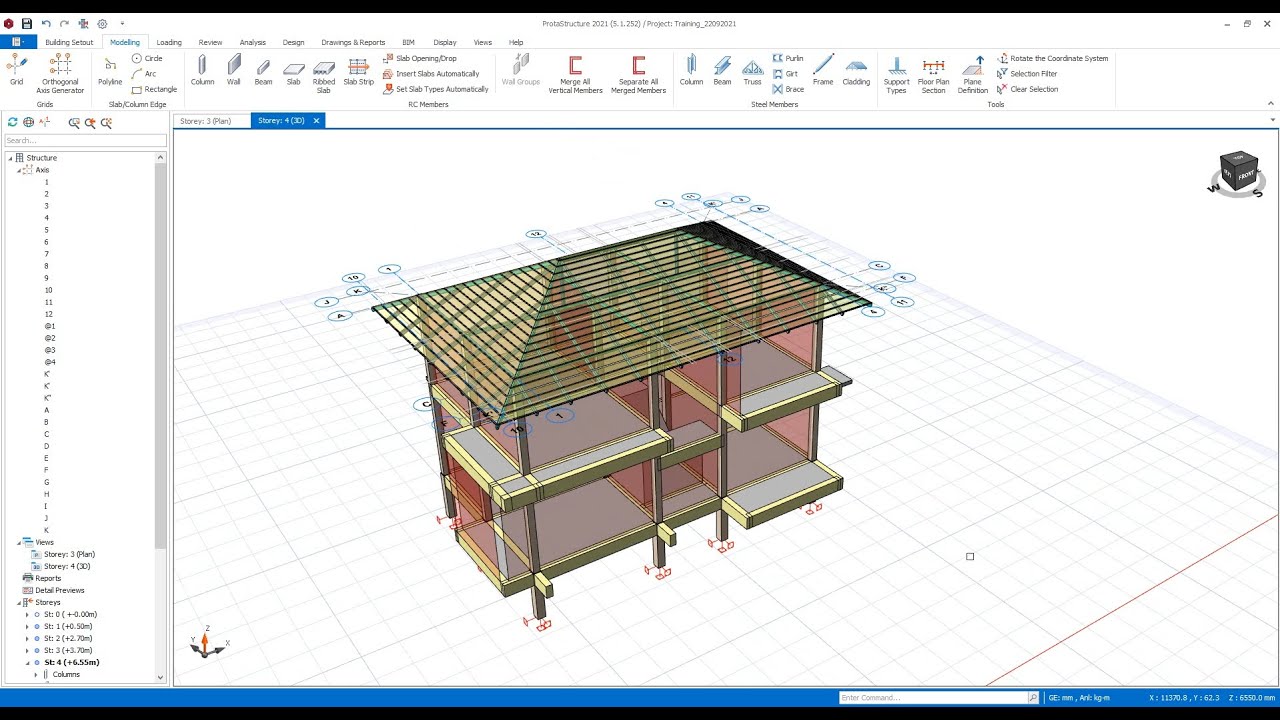Select the Frame tool
This screenshot has width=1280, height=720.
point(823,71)
